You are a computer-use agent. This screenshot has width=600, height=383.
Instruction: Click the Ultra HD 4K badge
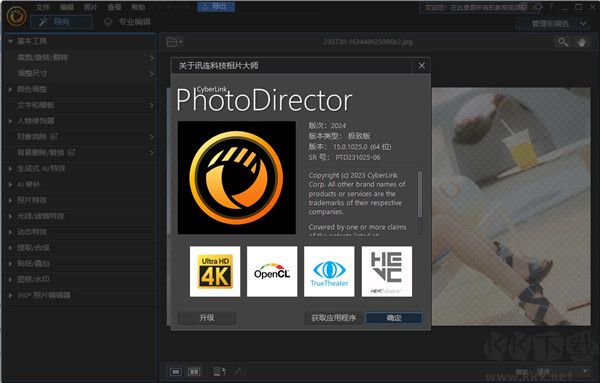[x=215, y=271]
